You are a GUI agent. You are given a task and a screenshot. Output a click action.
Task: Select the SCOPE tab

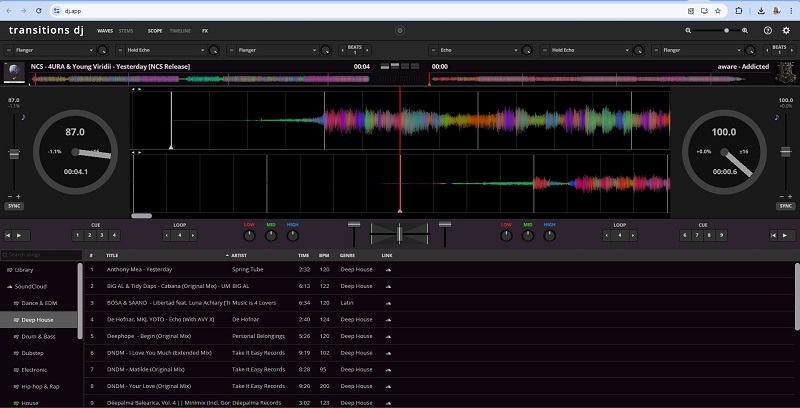[x=155, y=31]
